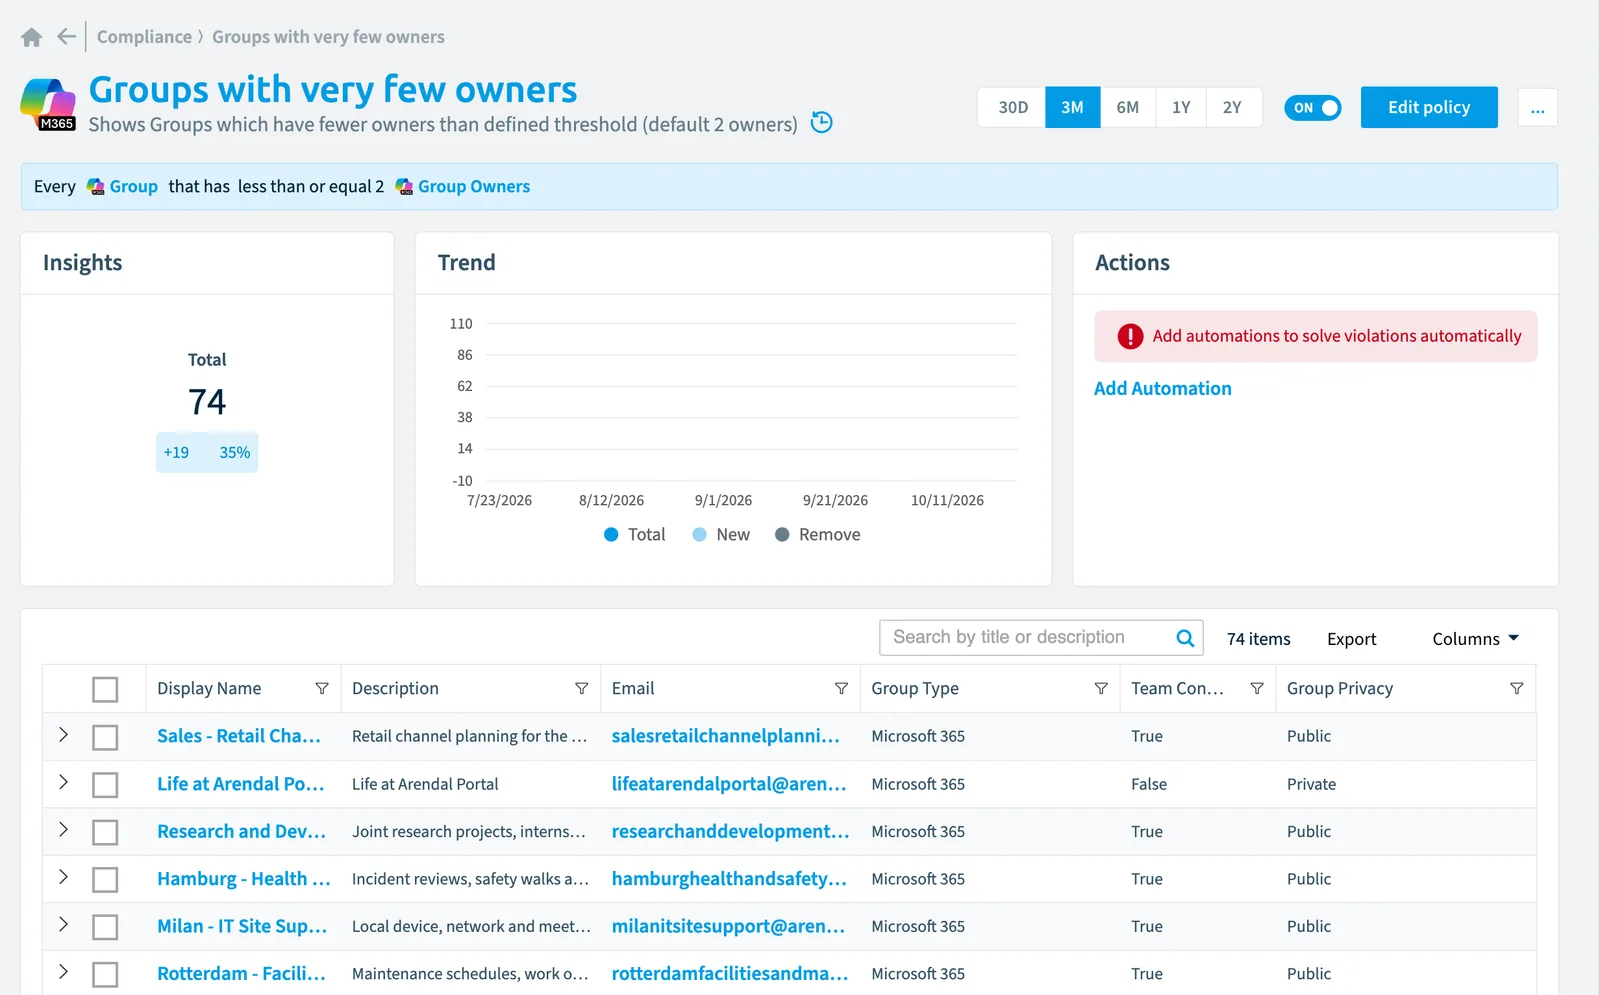Open the Milan - IT Site Sup… group
This screenshot has width=1600, height=995.
tap(242, 927)
